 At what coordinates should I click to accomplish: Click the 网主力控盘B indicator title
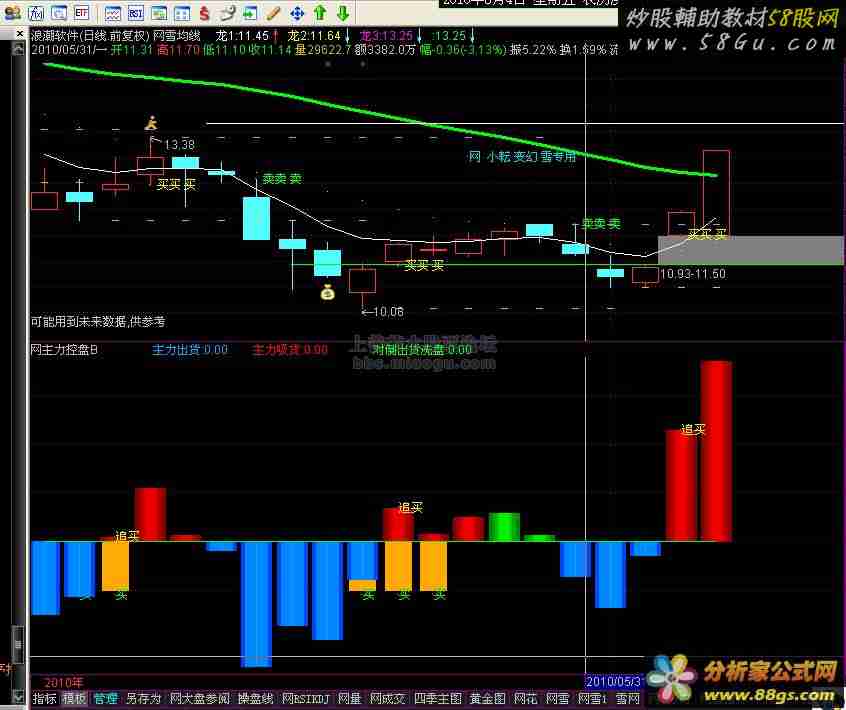coord(64,350)
